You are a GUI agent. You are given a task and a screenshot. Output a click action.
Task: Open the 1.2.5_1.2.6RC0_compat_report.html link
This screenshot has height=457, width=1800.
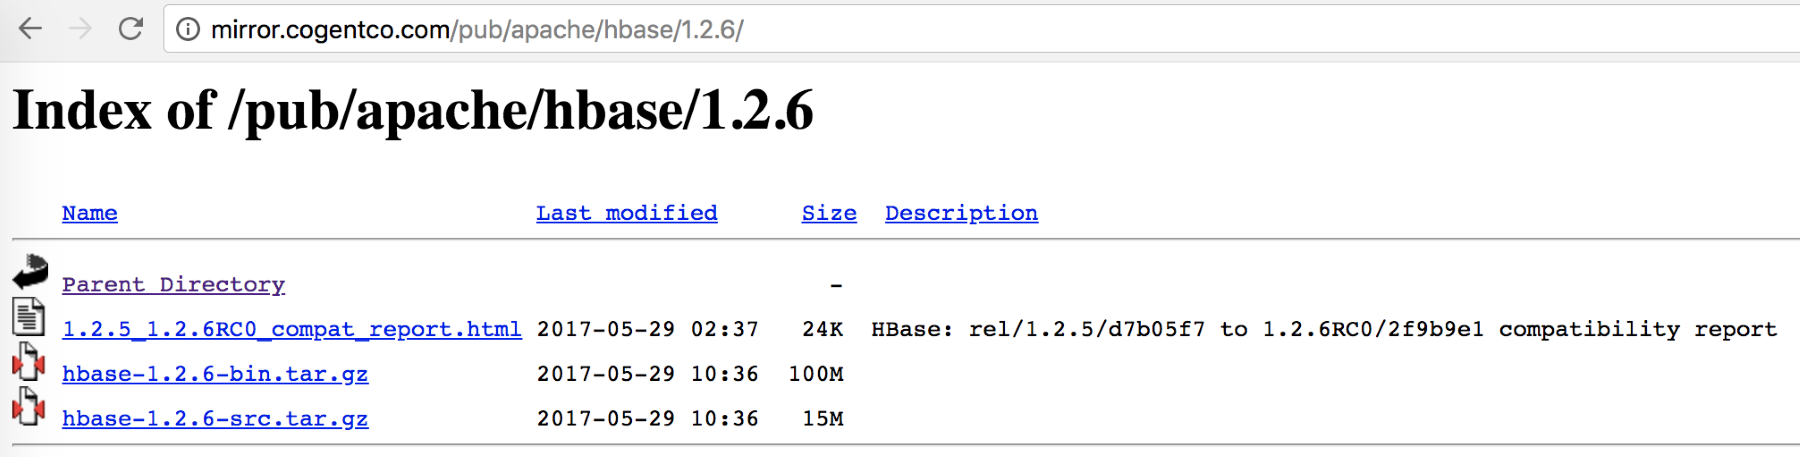(x=292, y=329)
